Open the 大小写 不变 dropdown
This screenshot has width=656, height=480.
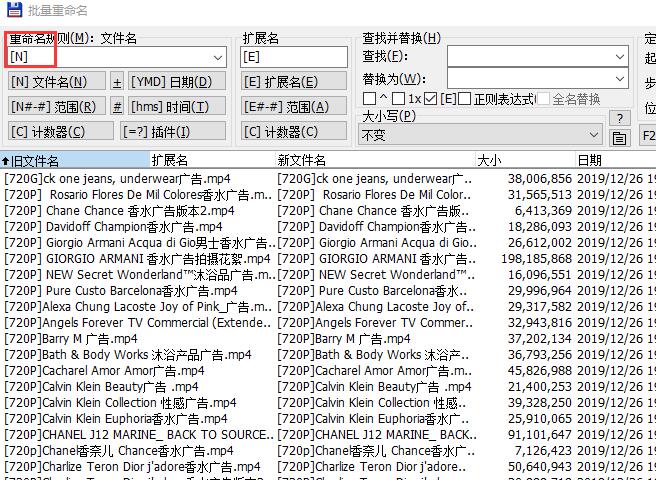pyautogui.click(x=480, y=135)
